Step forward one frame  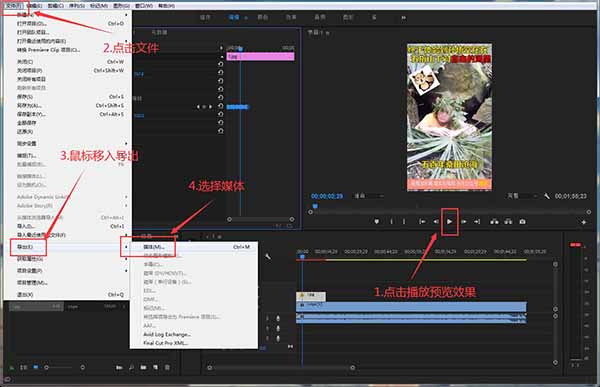464,222
